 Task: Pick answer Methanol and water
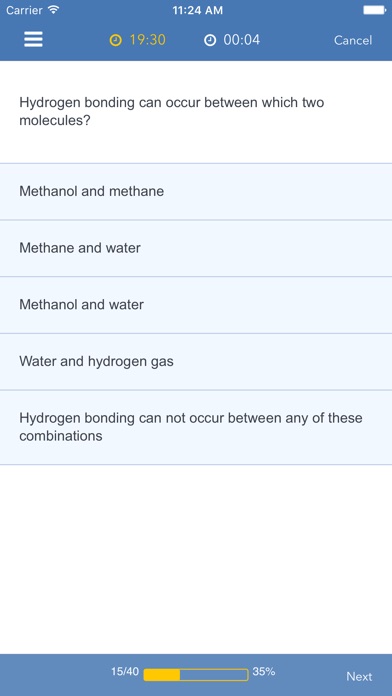(x=196, y=305)
